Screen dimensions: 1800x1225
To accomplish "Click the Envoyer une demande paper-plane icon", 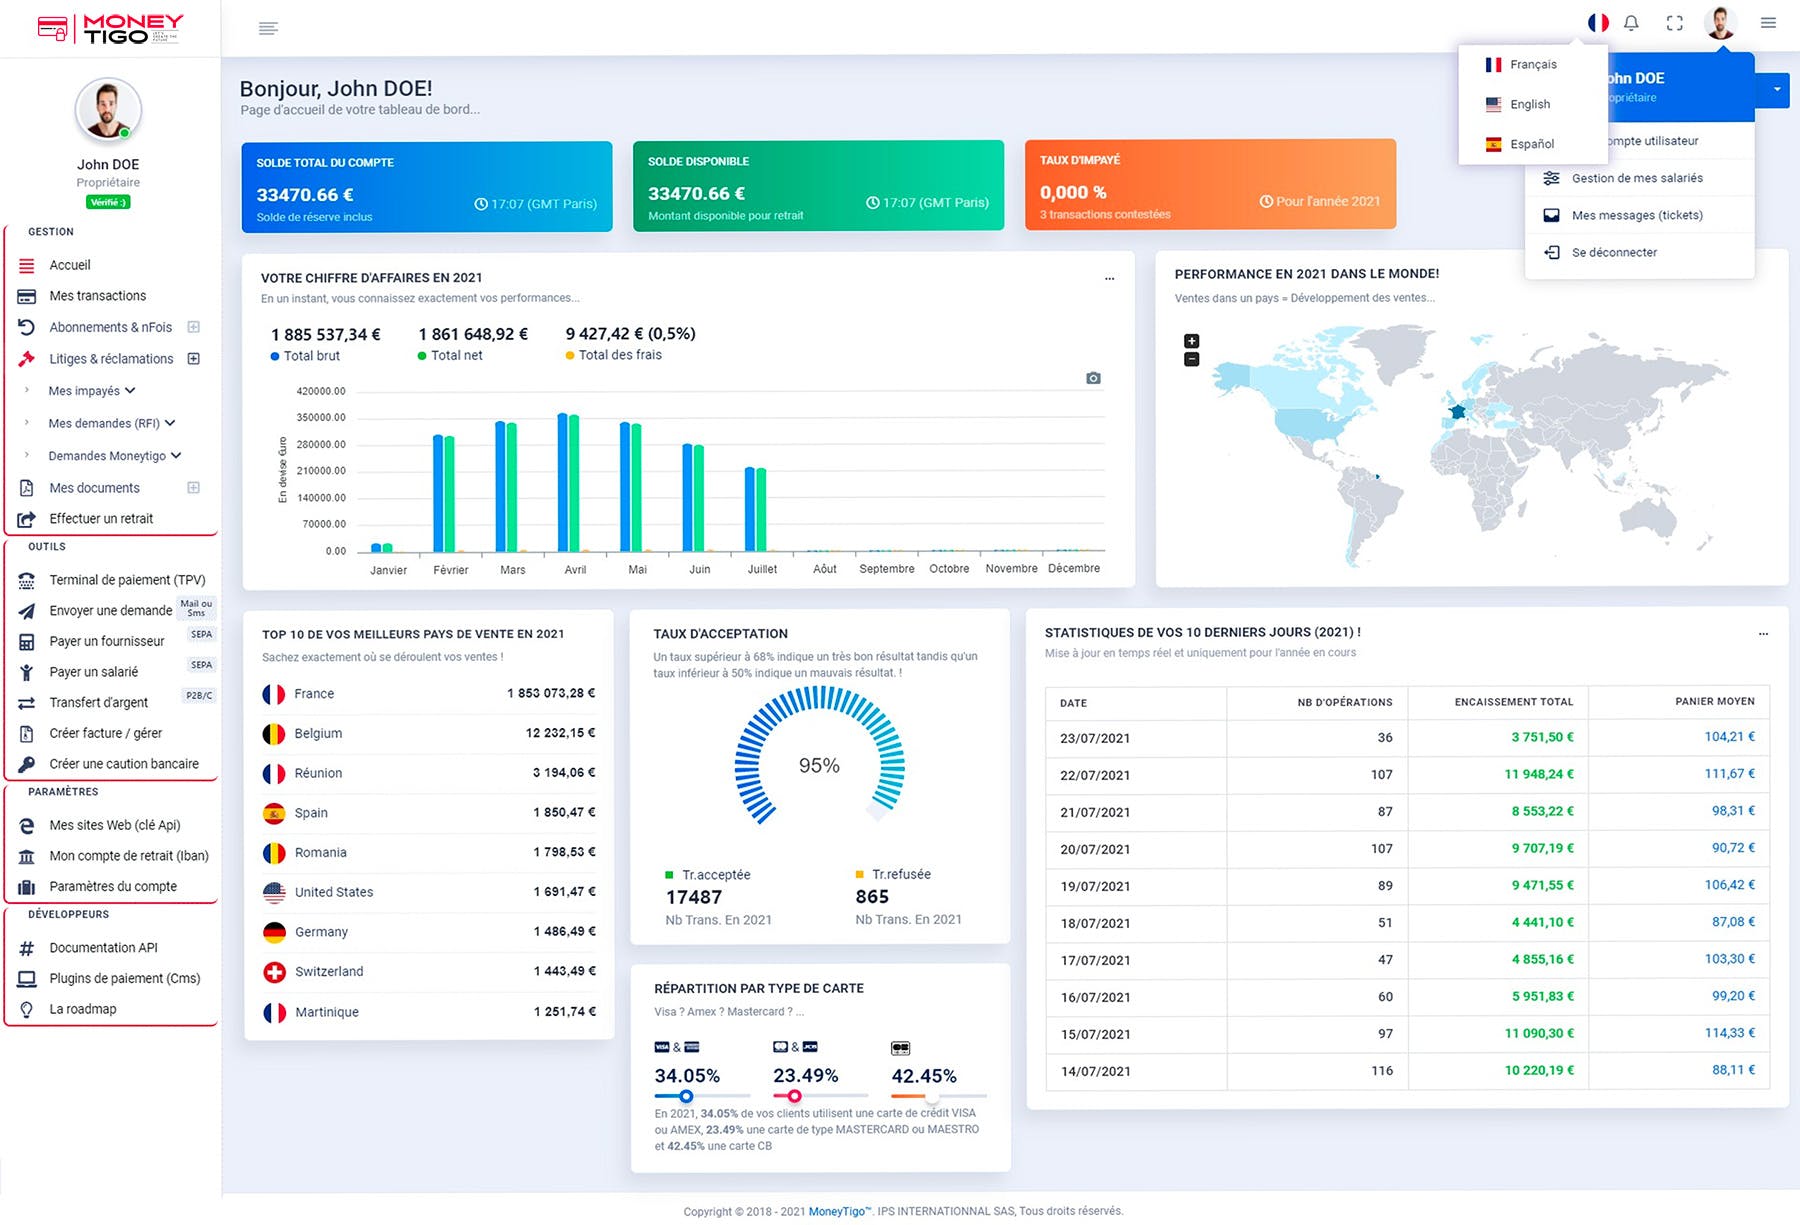I will tap(27, 611).
